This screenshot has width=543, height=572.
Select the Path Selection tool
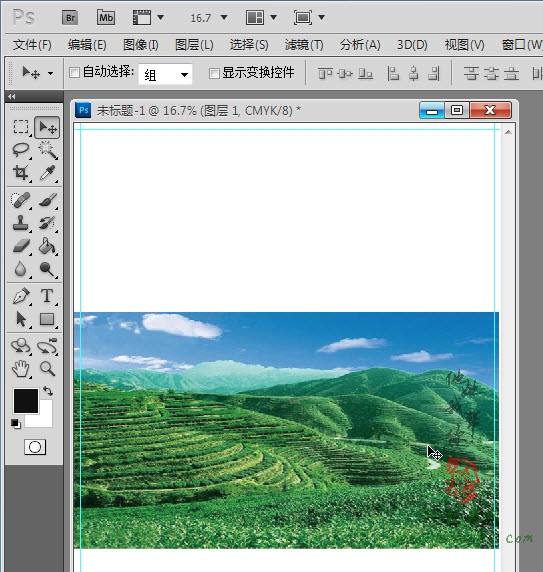[21, 319]
